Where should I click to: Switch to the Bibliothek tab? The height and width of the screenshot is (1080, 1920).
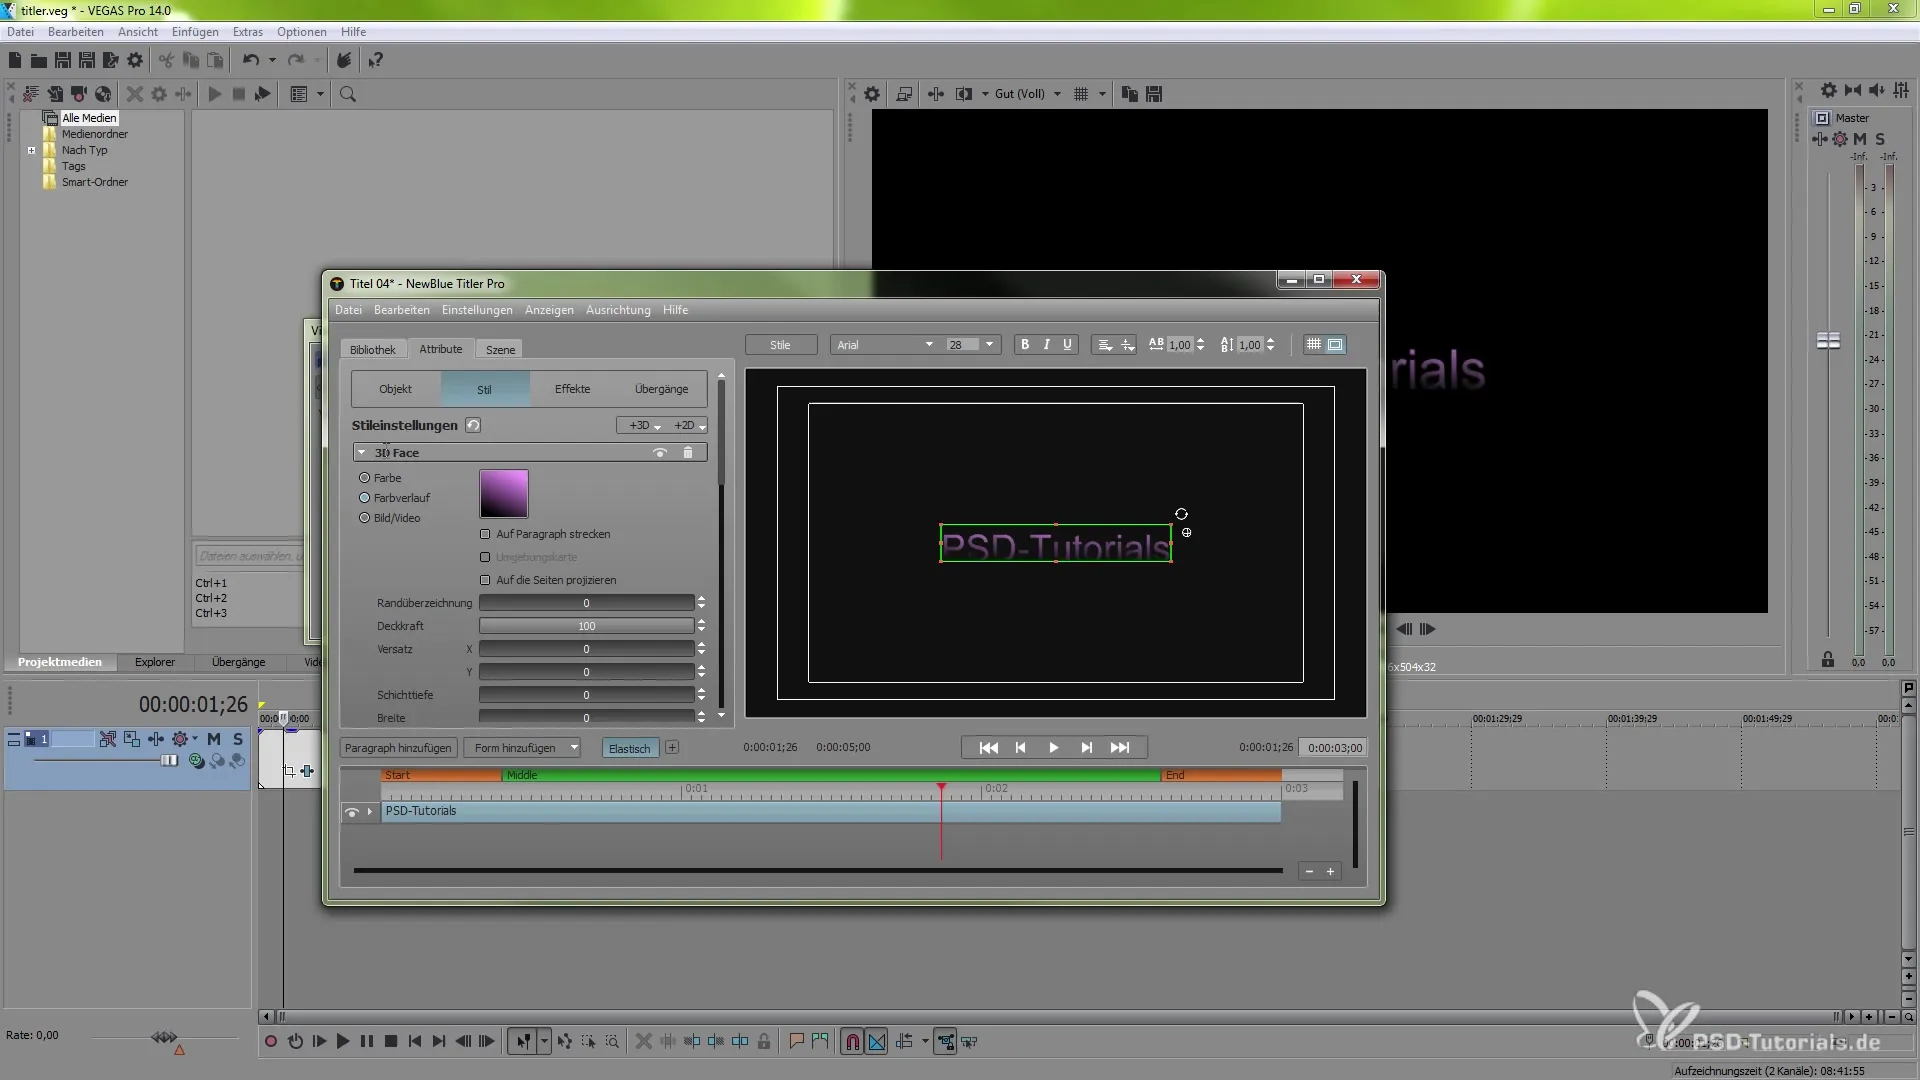(x=373, y=350)
